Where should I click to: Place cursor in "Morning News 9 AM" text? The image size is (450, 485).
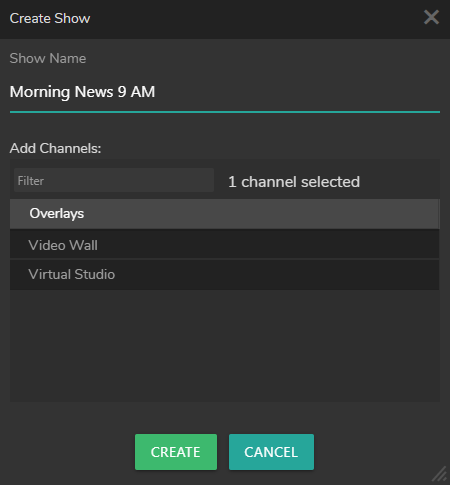pyautogui.click(x=82, y=92)
